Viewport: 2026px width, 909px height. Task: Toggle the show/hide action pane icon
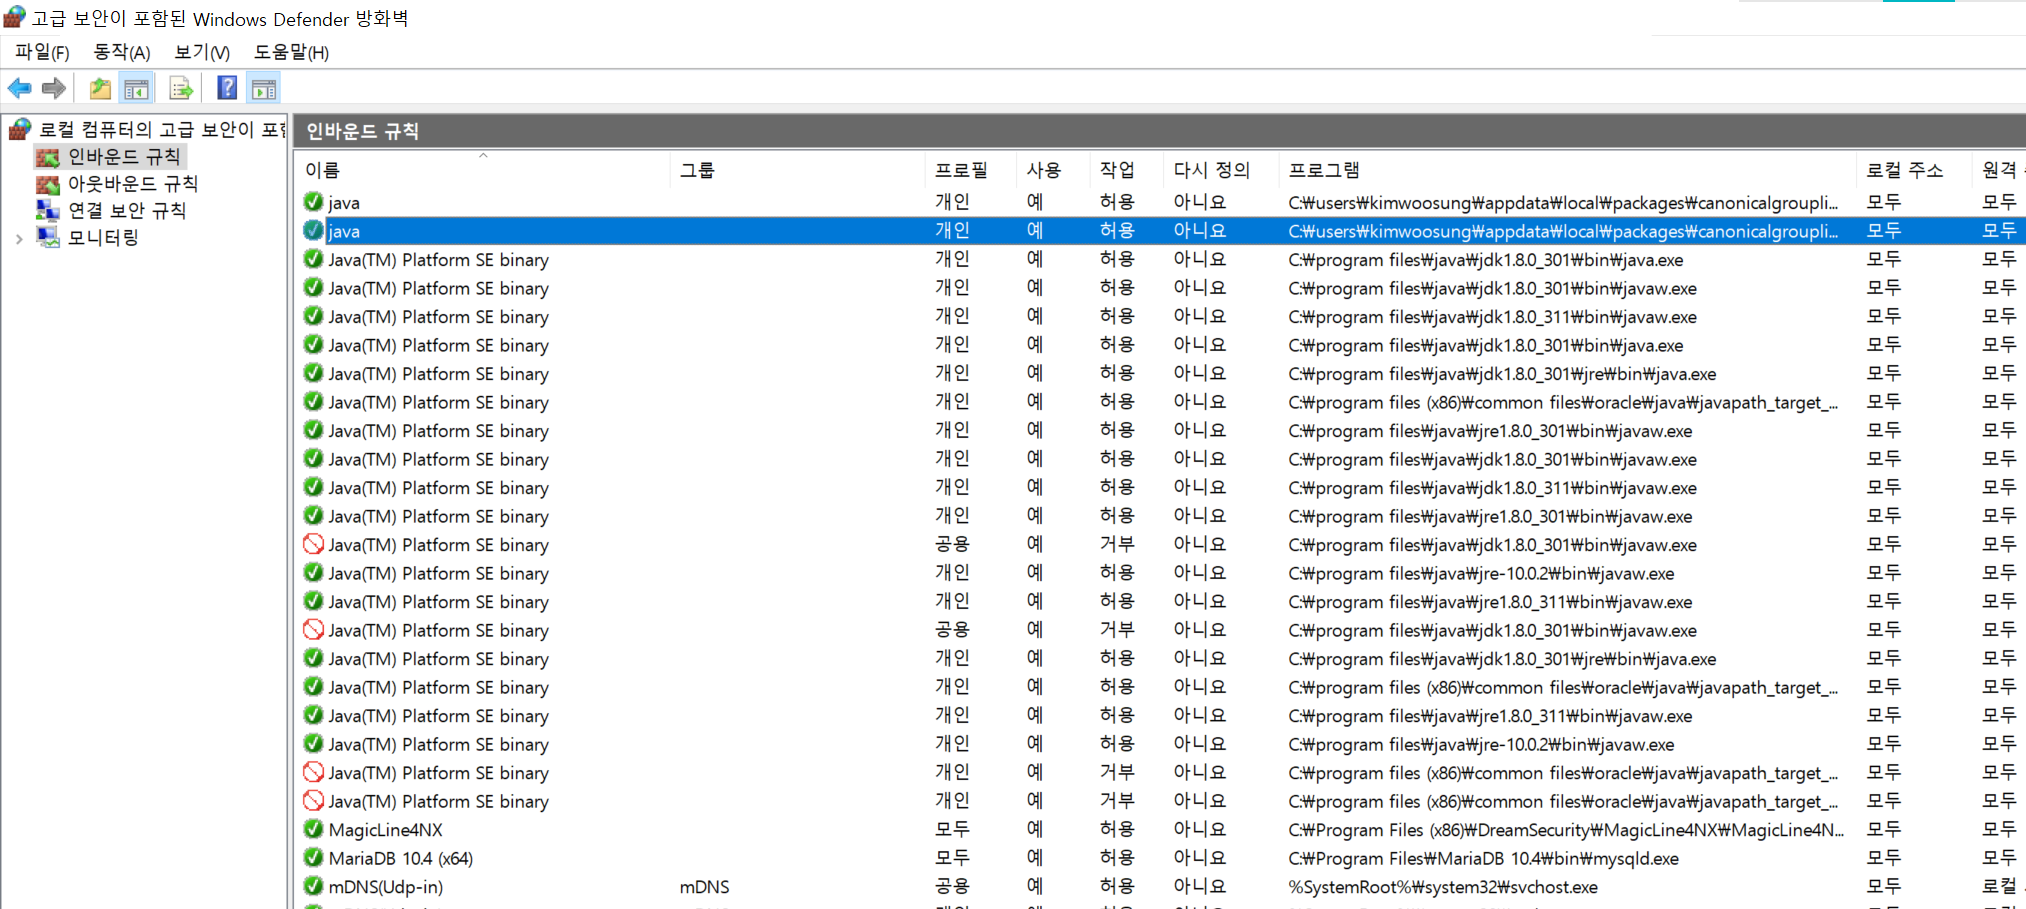pyautogui.click(x=264, y=89)
